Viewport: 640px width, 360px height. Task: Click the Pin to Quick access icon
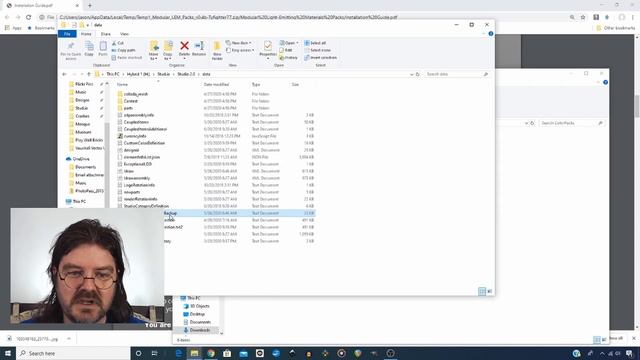(x=71, y=46)
